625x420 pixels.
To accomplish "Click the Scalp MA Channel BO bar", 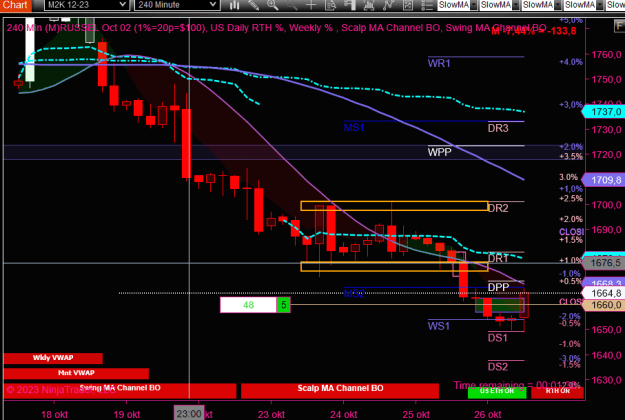I will pyautogui.click(x=340, y=390).
